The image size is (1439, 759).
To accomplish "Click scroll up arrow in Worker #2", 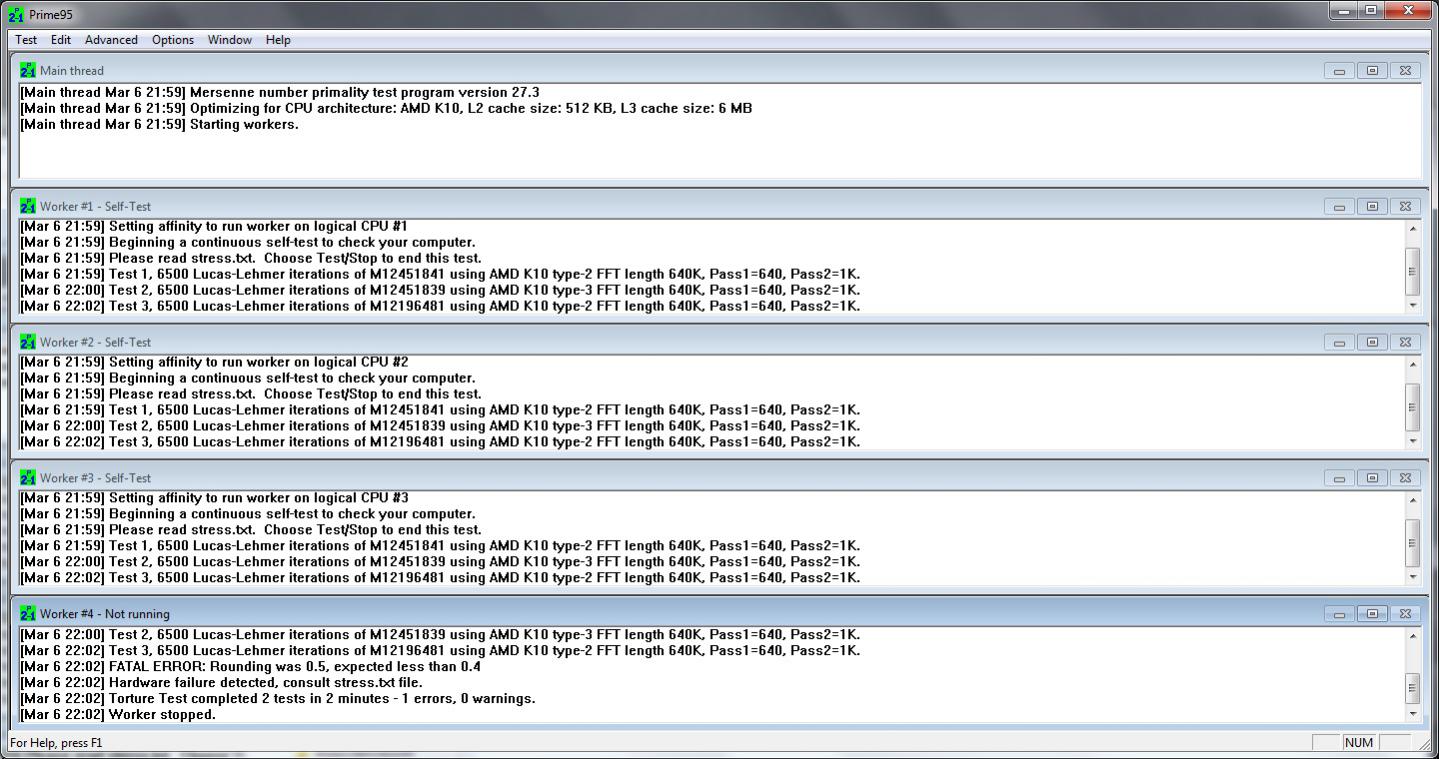I will [1412, 364].
